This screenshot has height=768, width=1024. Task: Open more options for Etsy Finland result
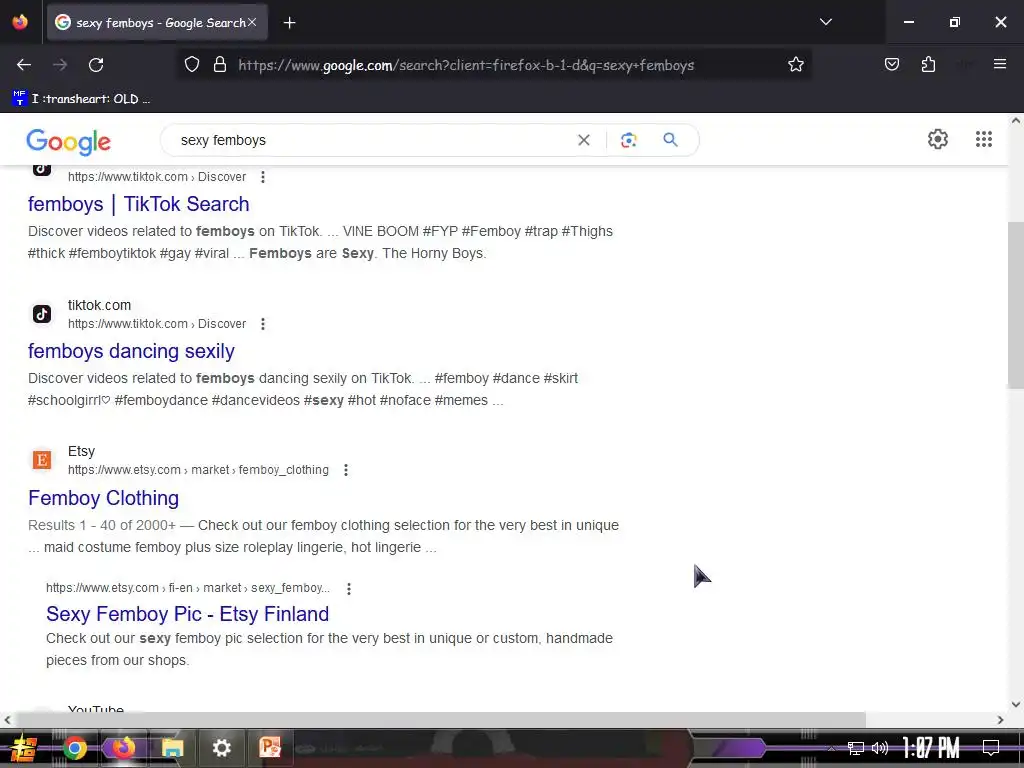tap(349, 589)
